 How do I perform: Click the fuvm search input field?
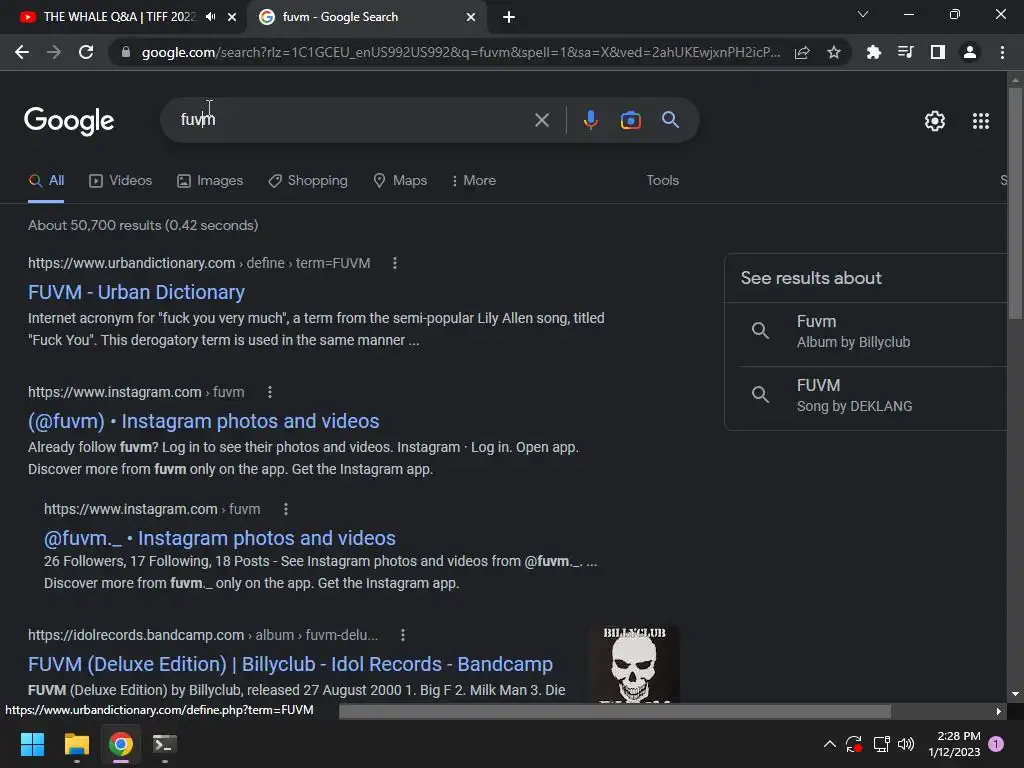353,120
